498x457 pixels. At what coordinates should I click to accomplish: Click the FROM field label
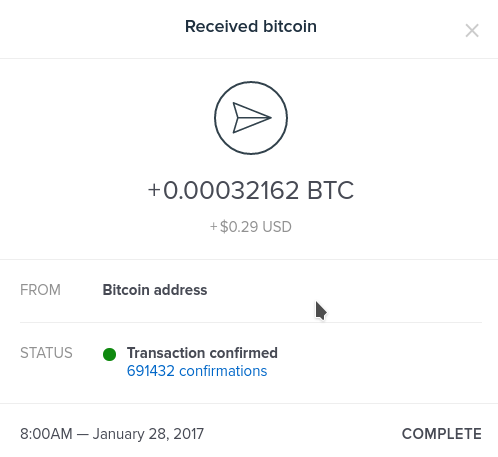tap(40, 290)
